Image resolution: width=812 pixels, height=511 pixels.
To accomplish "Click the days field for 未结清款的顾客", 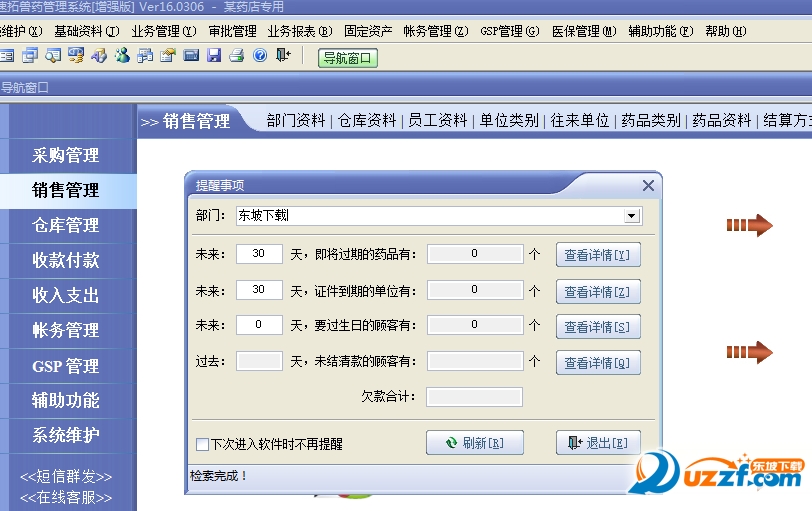I will (259, 361).
